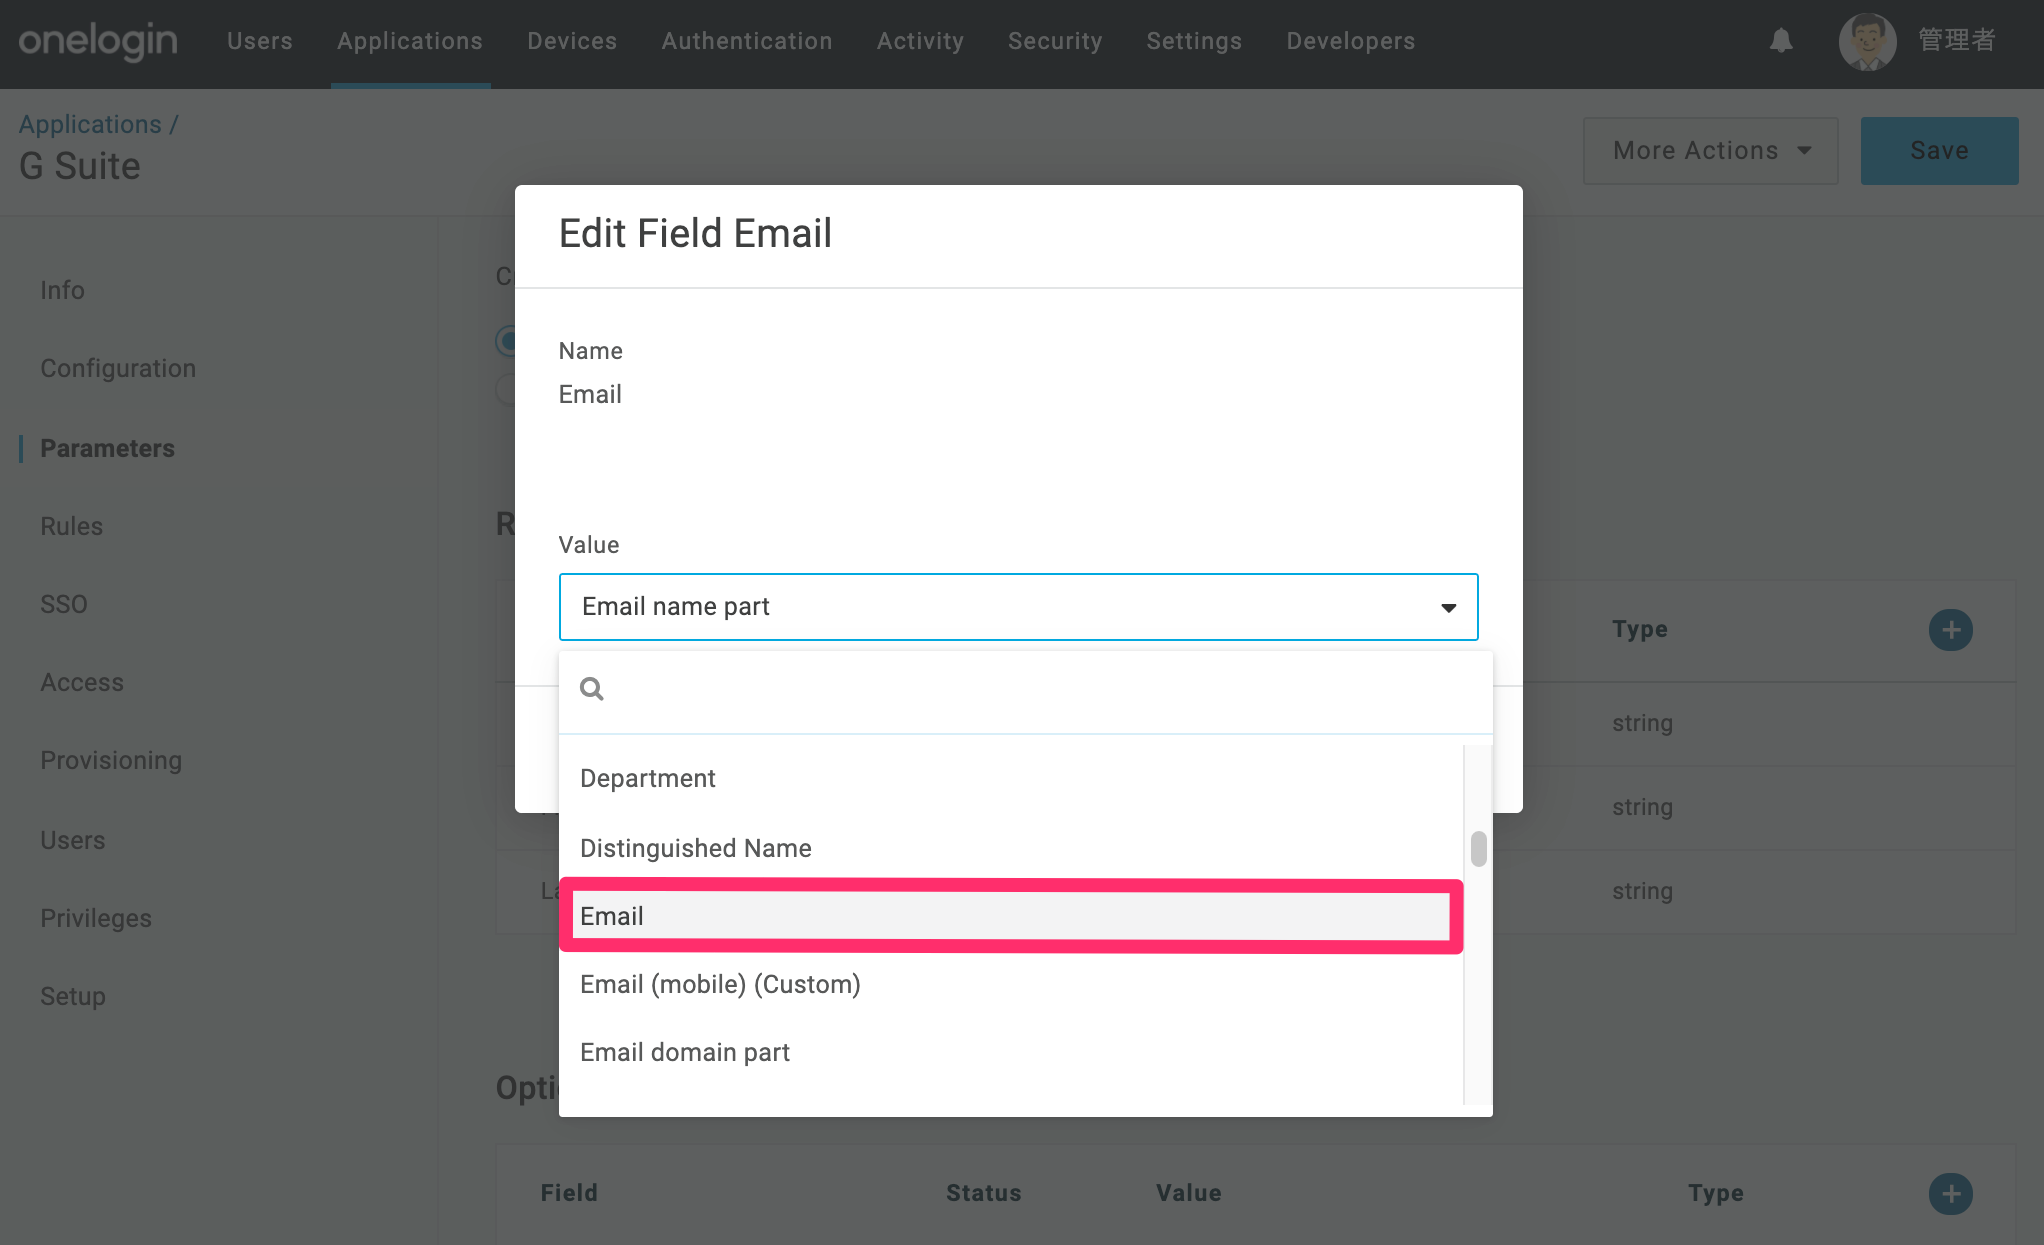2044x1245 pixels.
Task: Open the Rules sidebar tab
Action: click(71, 526)
